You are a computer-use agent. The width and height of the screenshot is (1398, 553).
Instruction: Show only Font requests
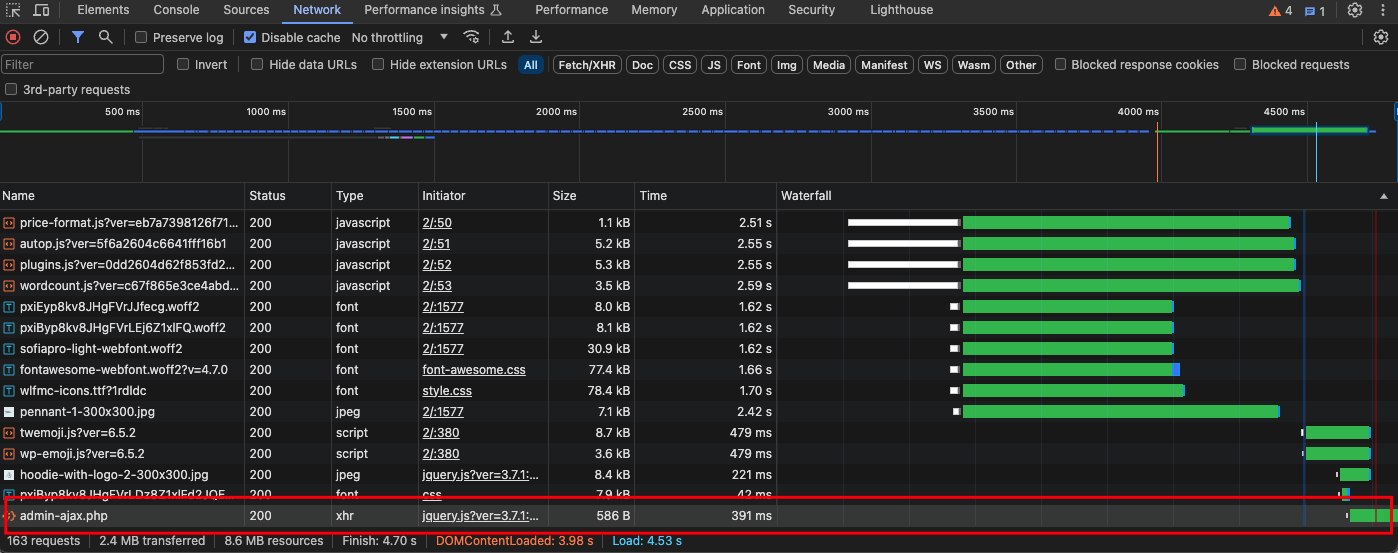(749, 65)
